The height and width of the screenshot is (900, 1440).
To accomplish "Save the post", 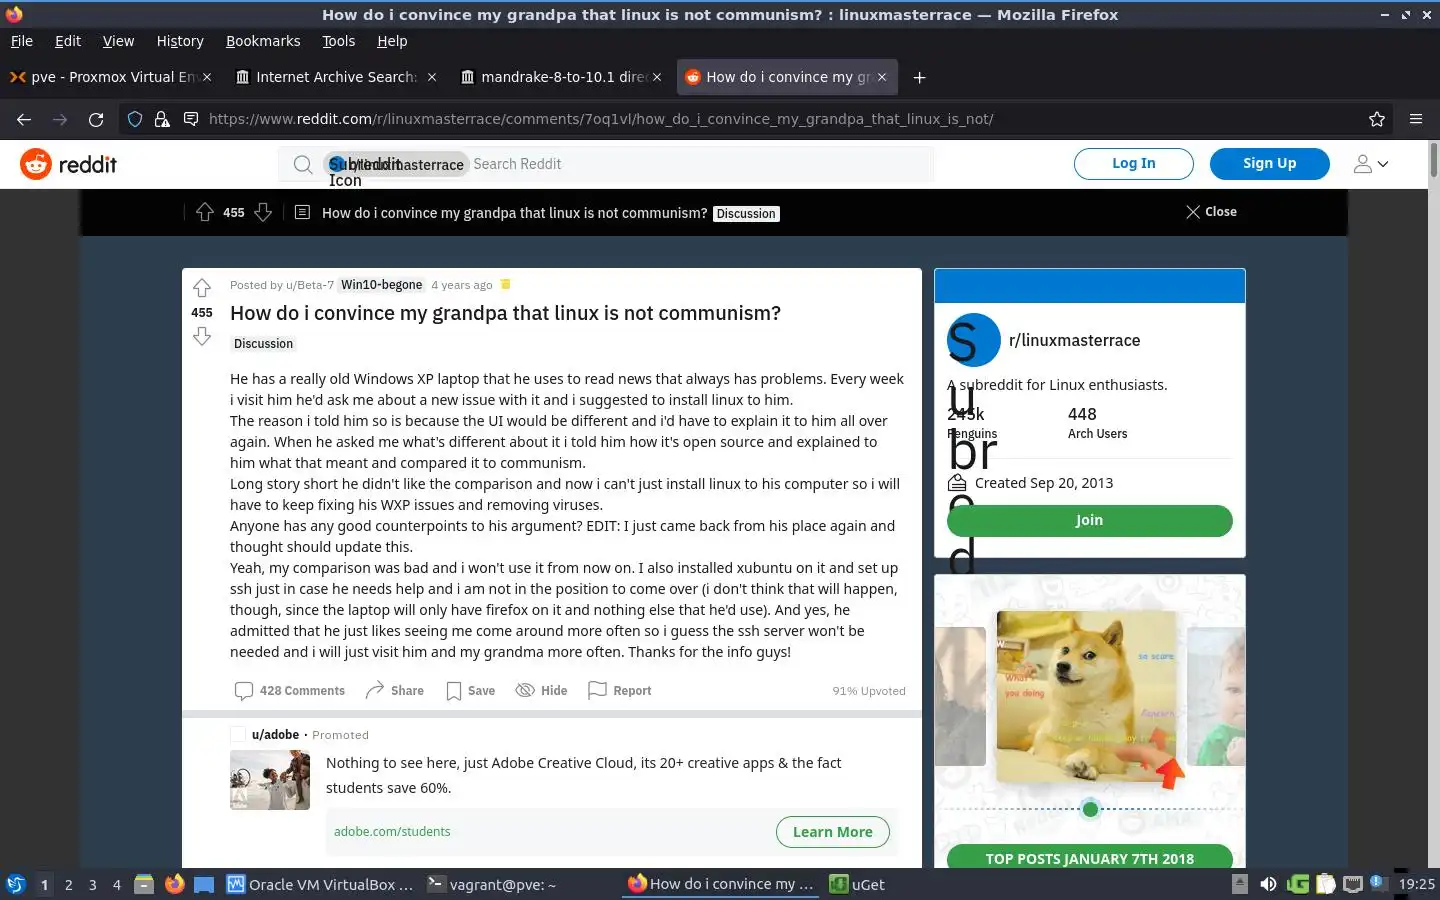I will (x=471, y=691).
